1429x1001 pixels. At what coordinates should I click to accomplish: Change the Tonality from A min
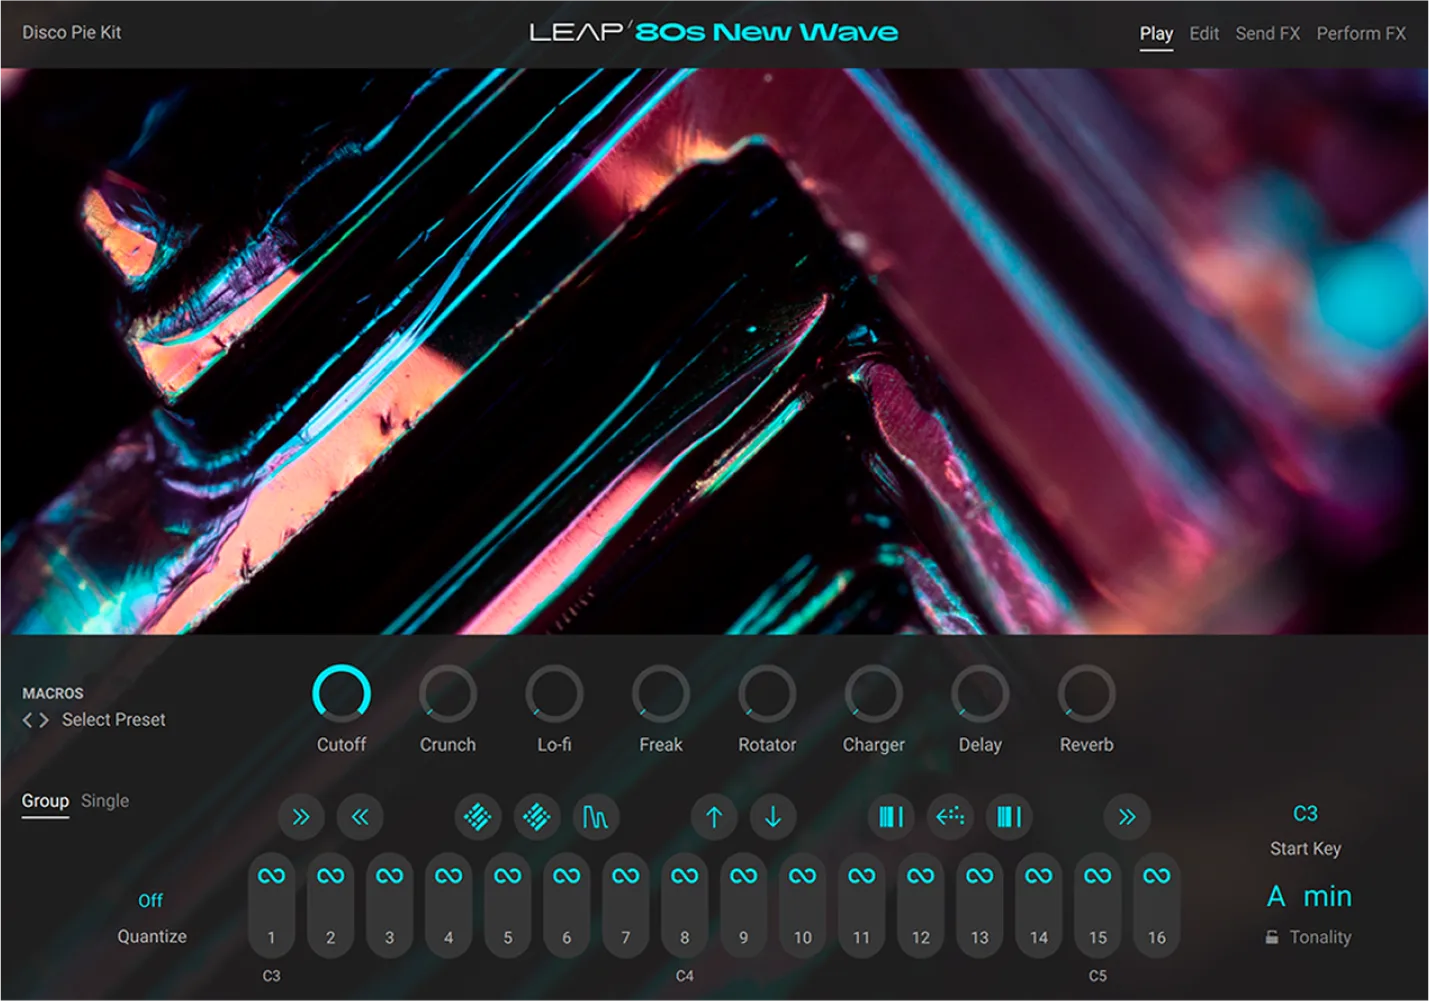[x=1308, y=896]
